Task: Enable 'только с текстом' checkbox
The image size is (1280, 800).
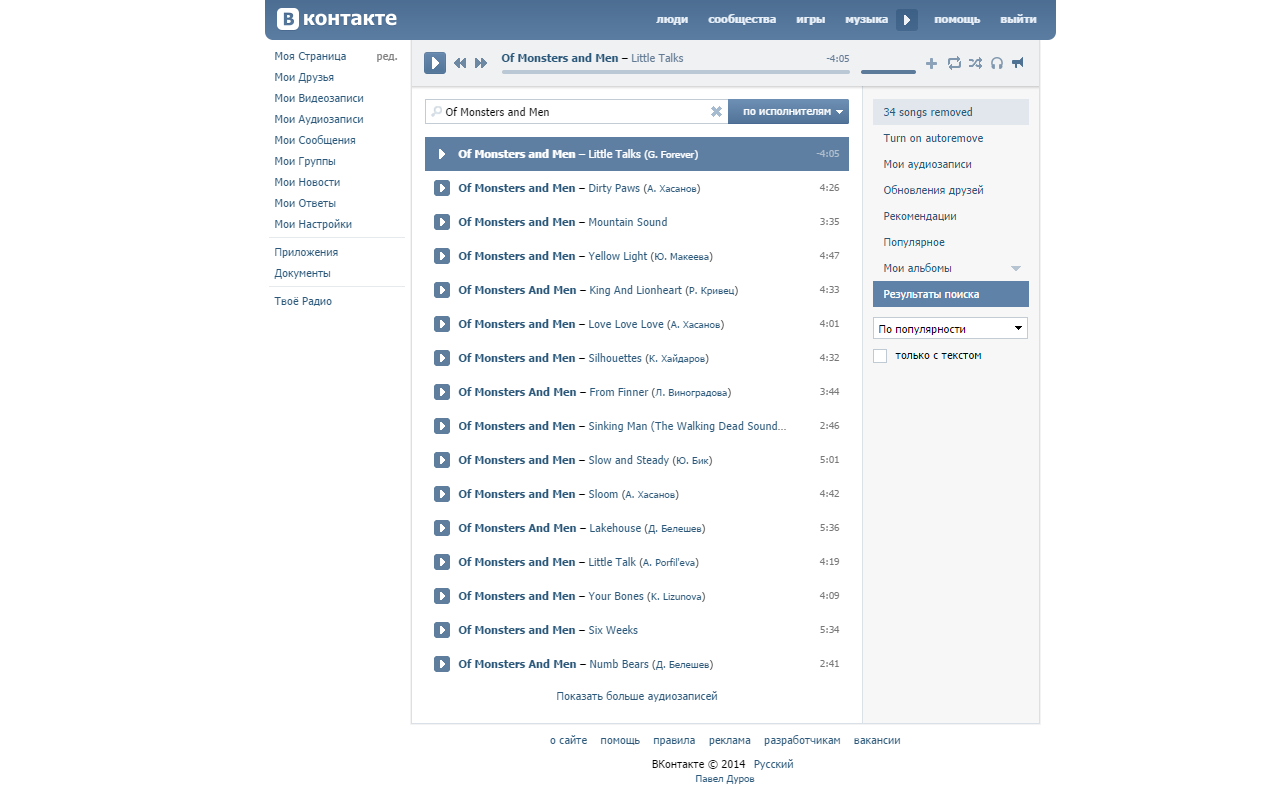Action: [x=880, y=356]
